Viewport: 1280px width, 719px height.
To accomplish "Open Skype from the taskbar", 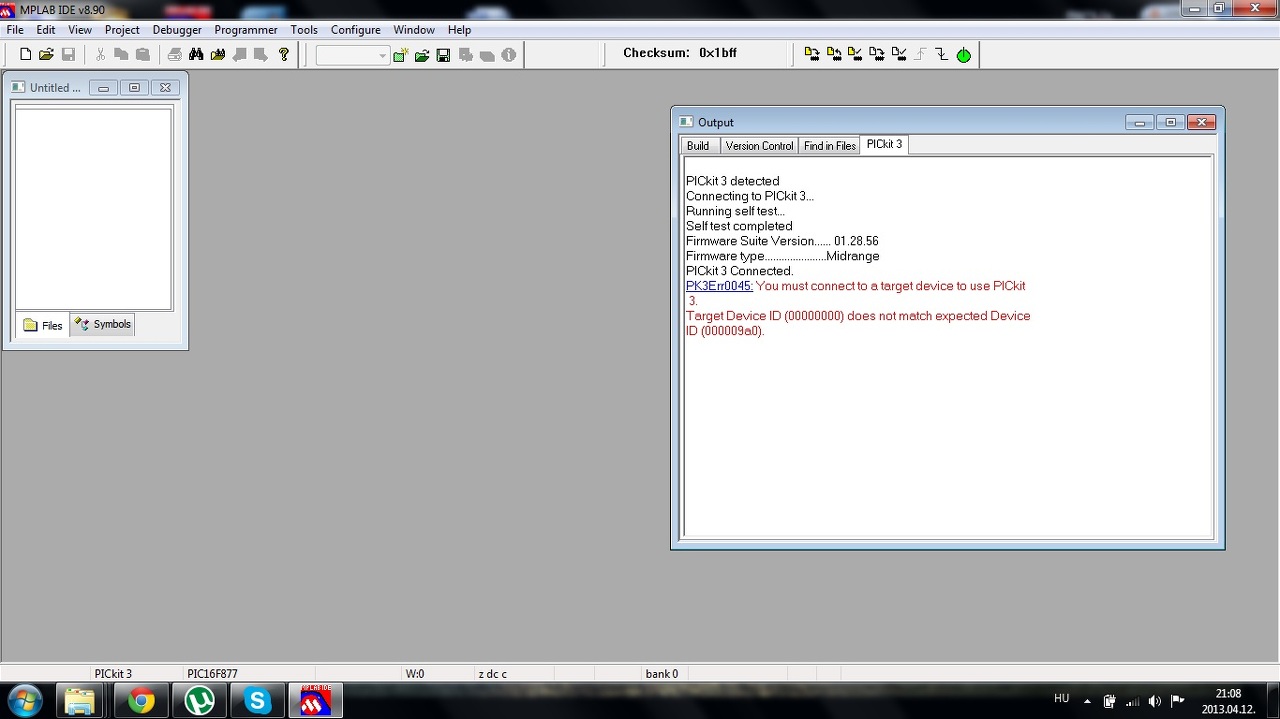I will [x=258, y=701].
